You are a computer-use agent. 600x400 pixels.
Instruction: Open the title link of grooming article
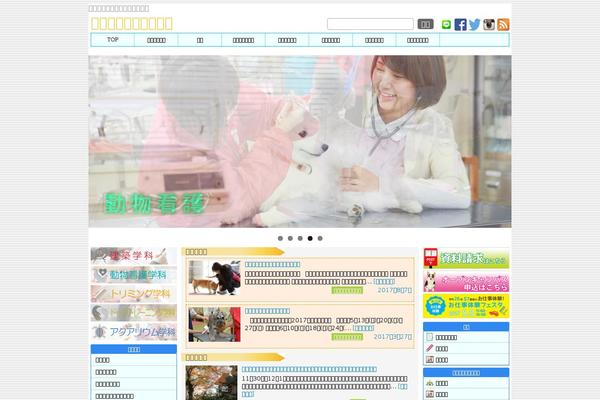267,311
